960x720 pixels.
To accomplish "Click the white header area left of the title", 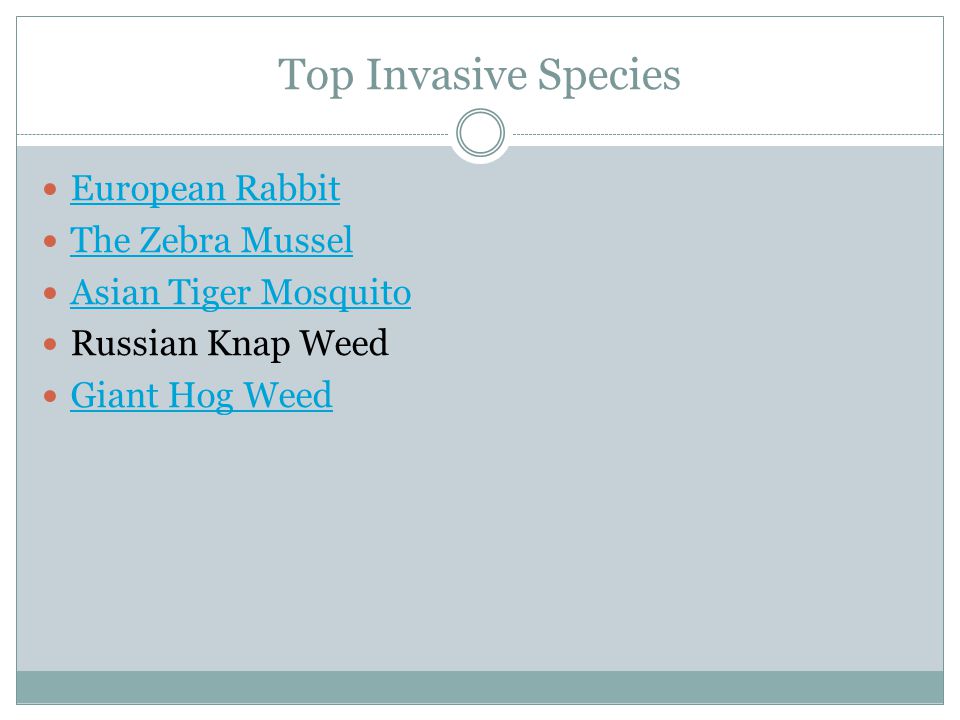I will tap(147, 75).
